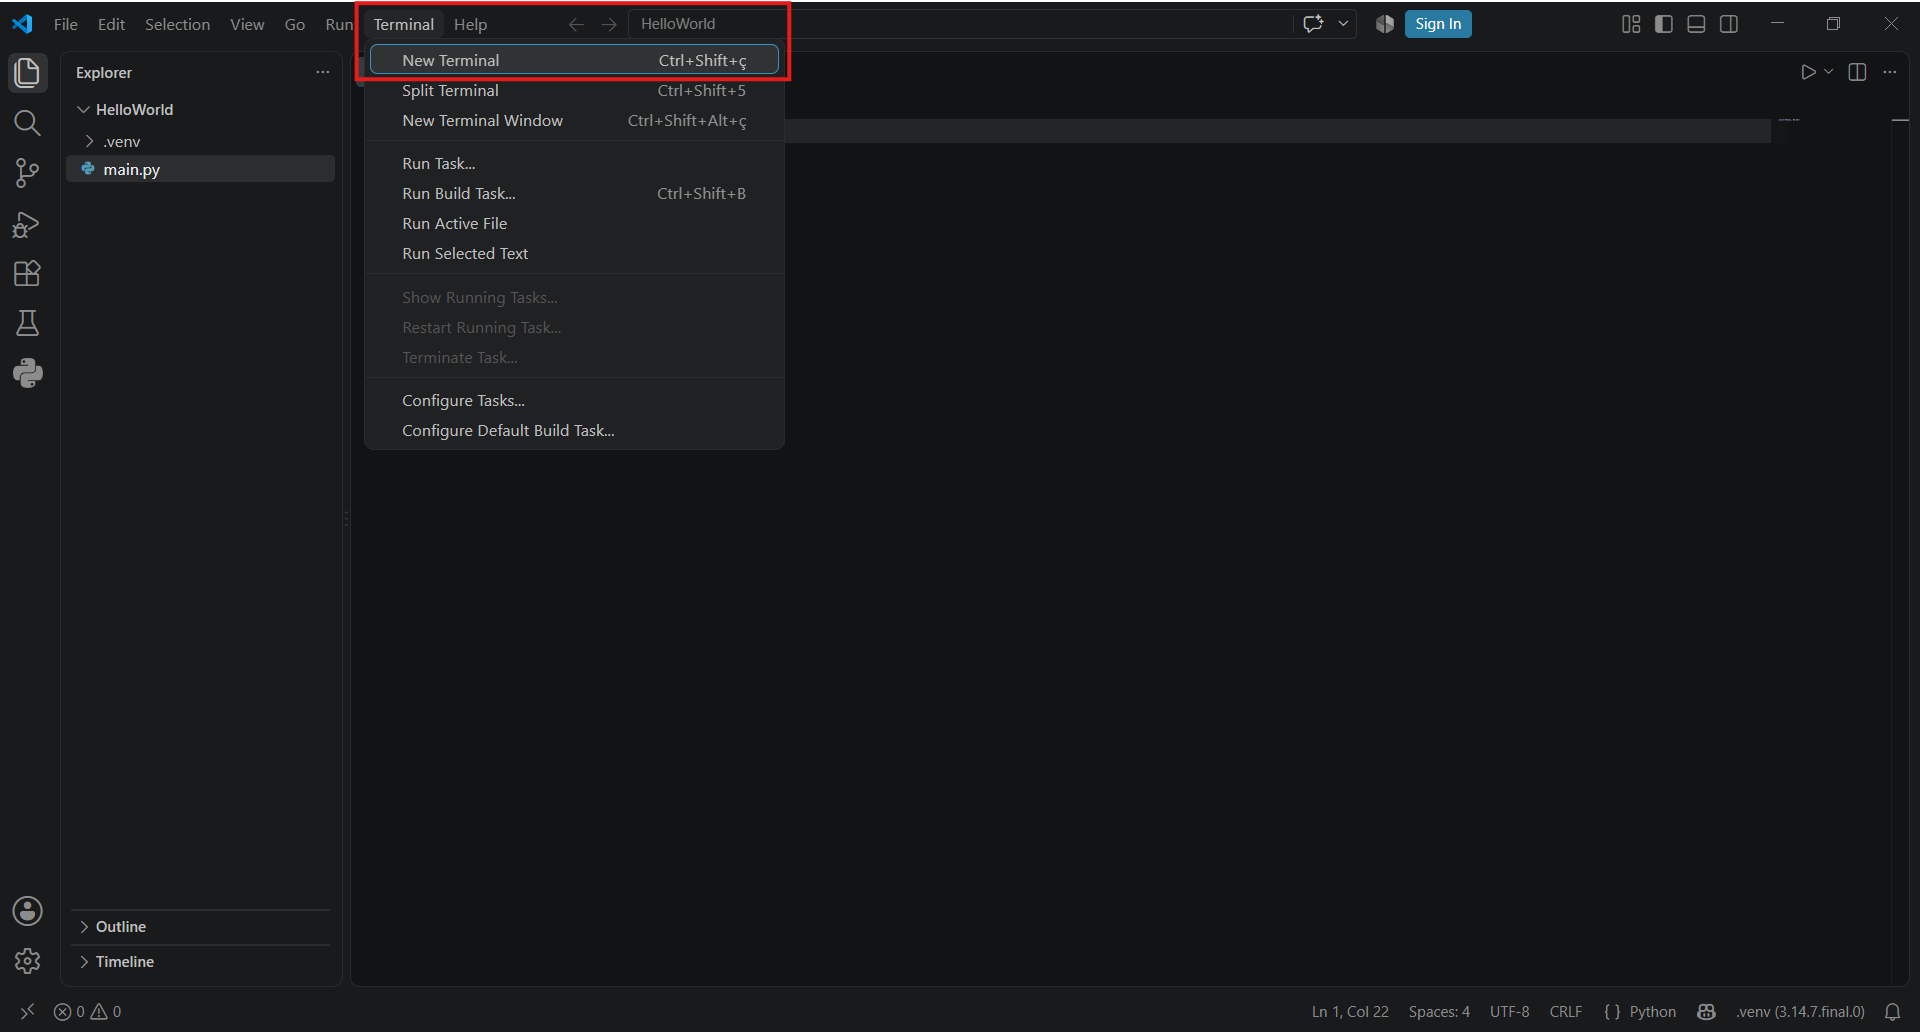The height and width of the screenshot is (1032, 1920).
Task: Choose New Terminal from menu
Action: click(574, 60)
